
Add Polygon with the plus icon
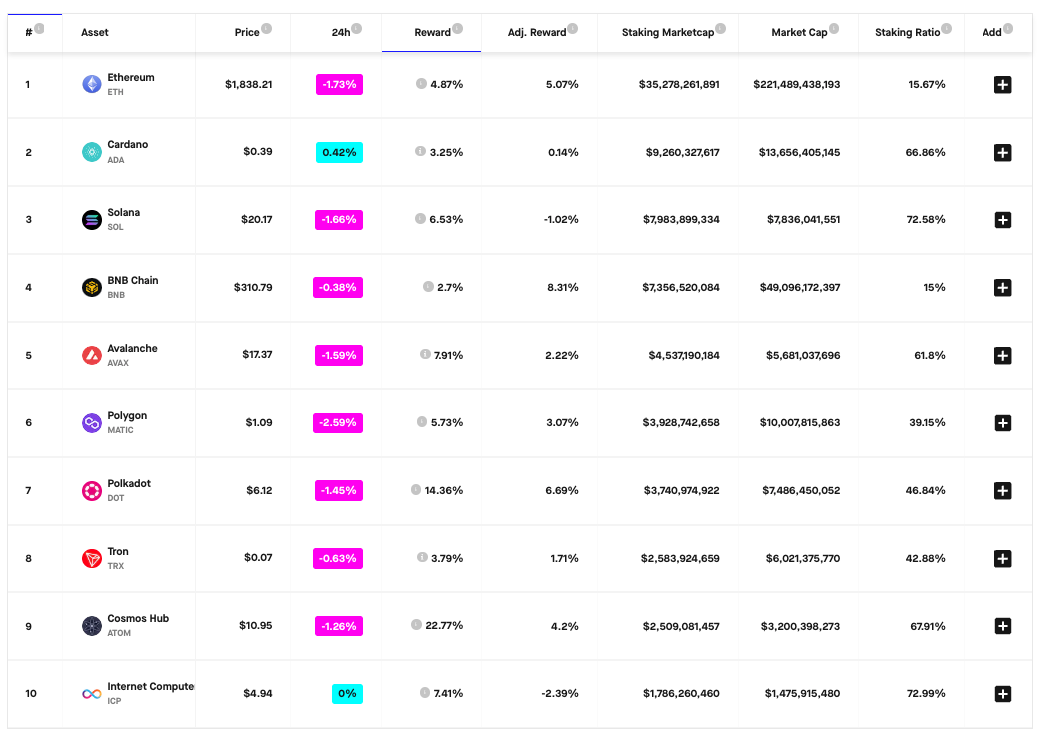1002,423
